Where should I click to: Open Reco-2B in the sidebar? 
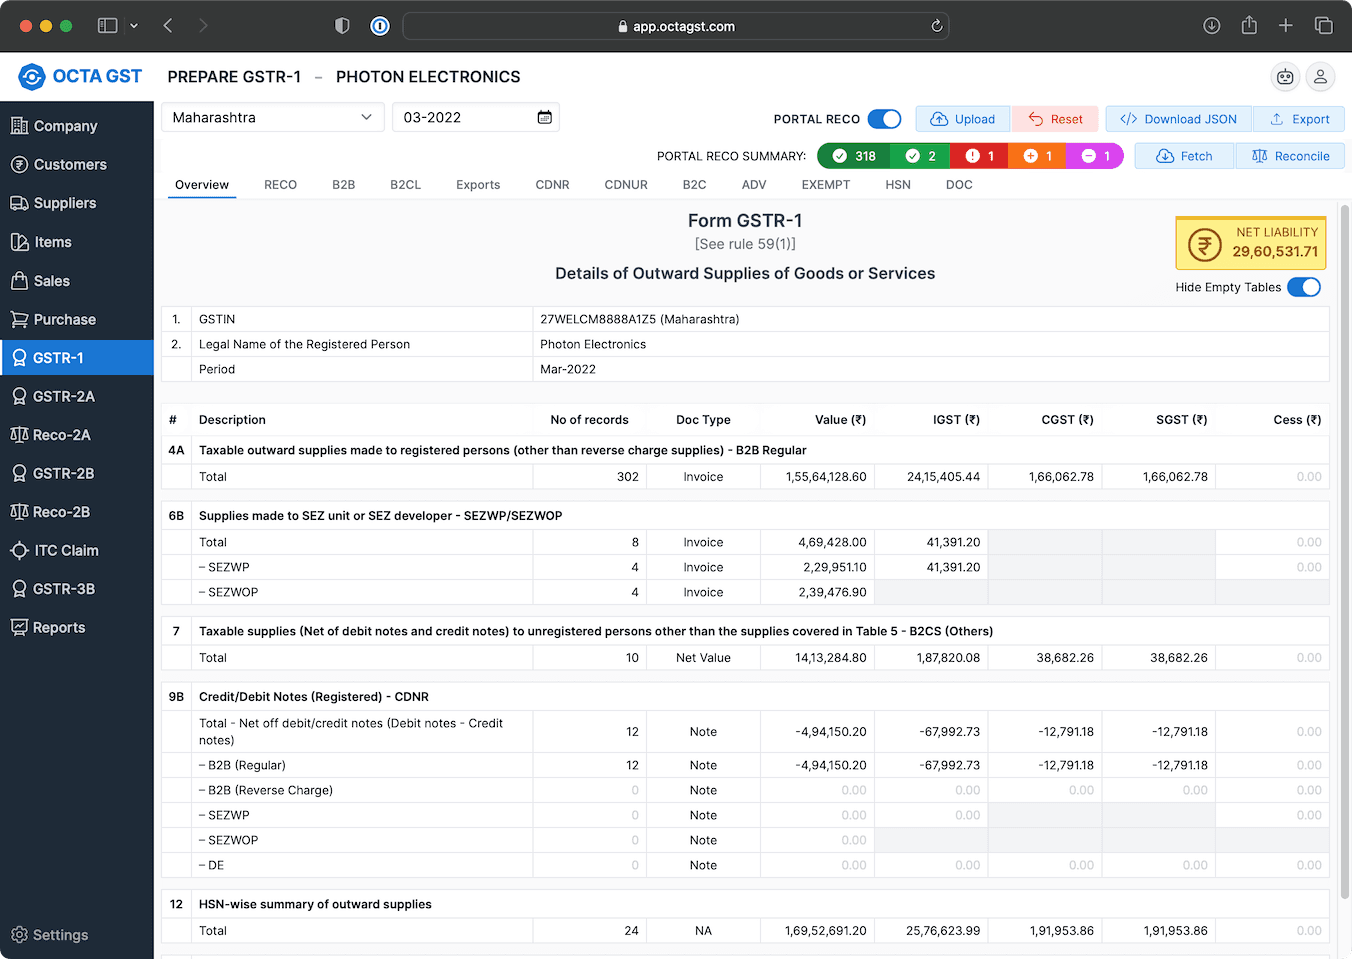coord(77,512)
